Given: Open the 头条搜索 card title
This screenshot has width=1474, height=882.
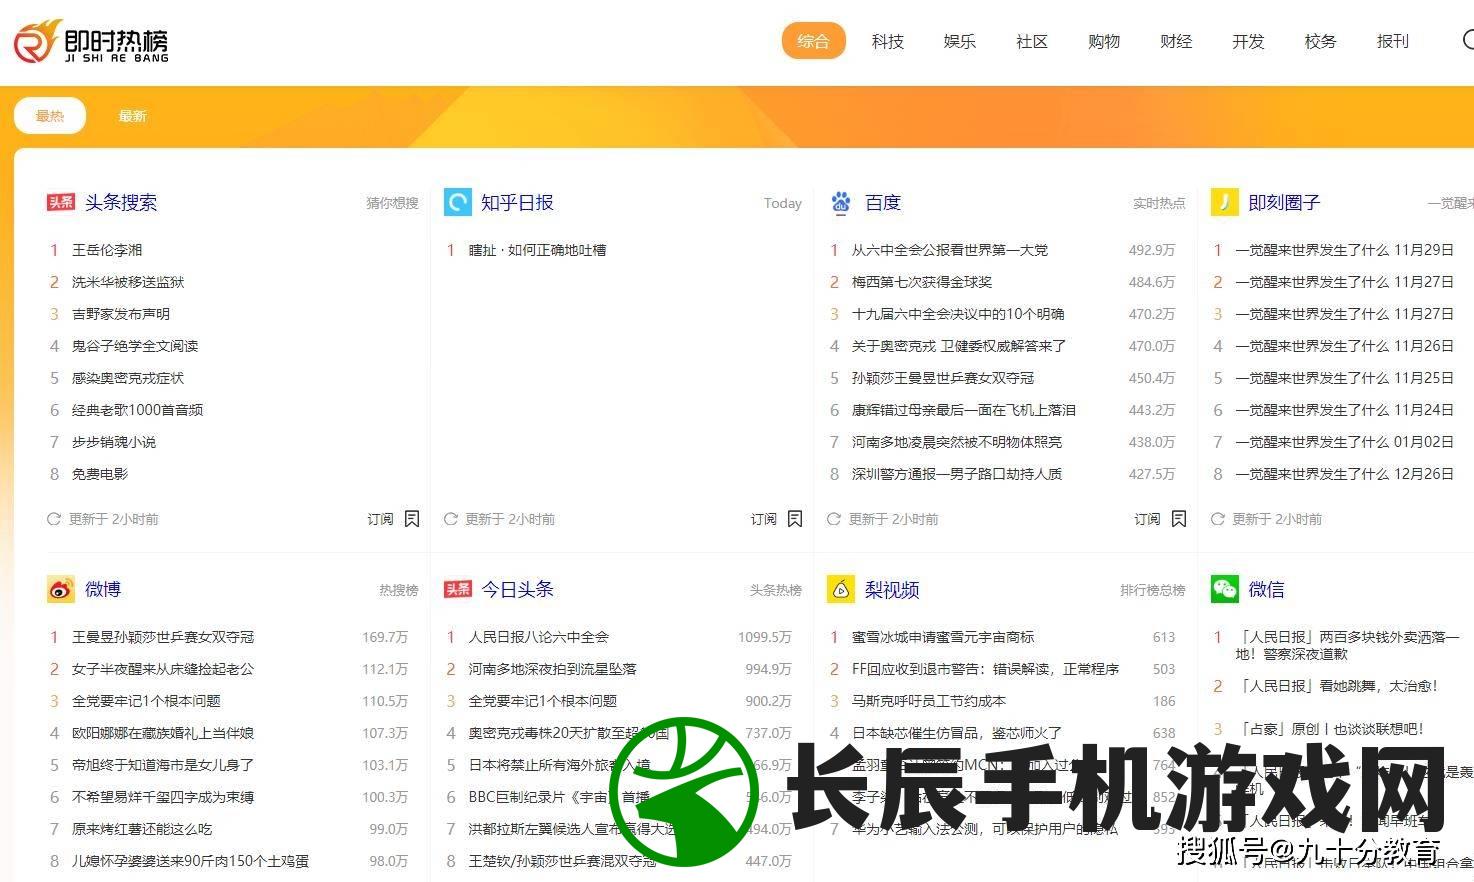Looking at the screenshot, I should 121,202.
